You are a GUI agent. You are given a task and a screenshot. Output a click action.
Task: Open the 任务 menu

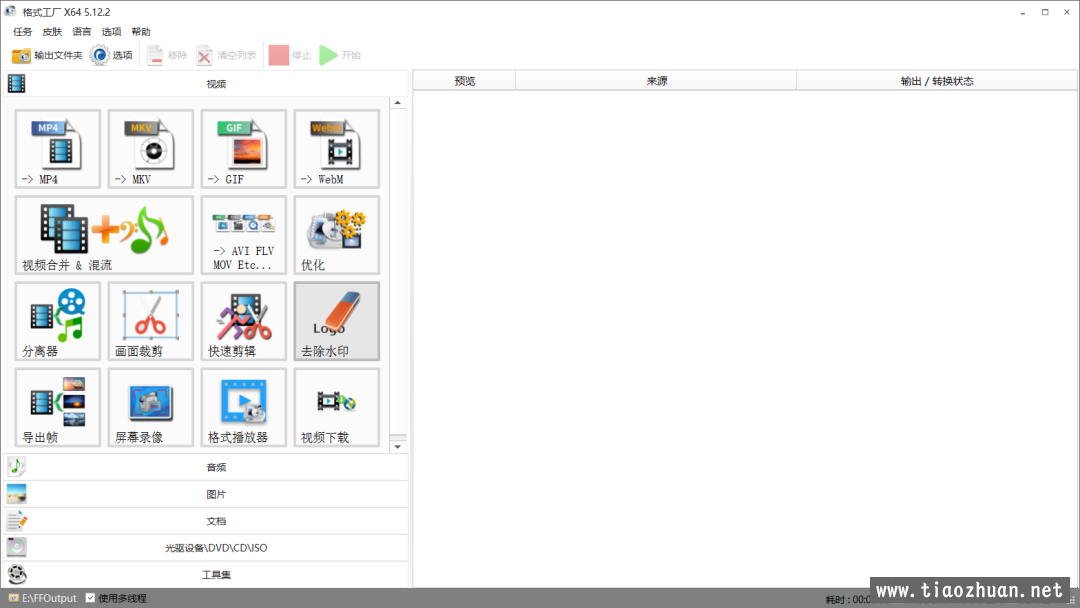(22, 32)
